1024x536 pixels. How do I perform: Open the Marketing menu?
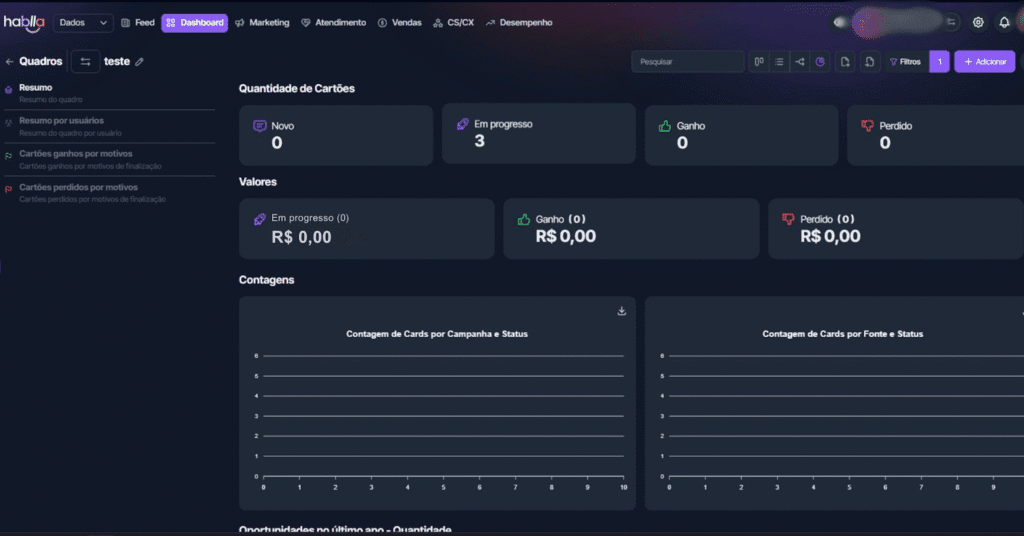pos(262,22)
